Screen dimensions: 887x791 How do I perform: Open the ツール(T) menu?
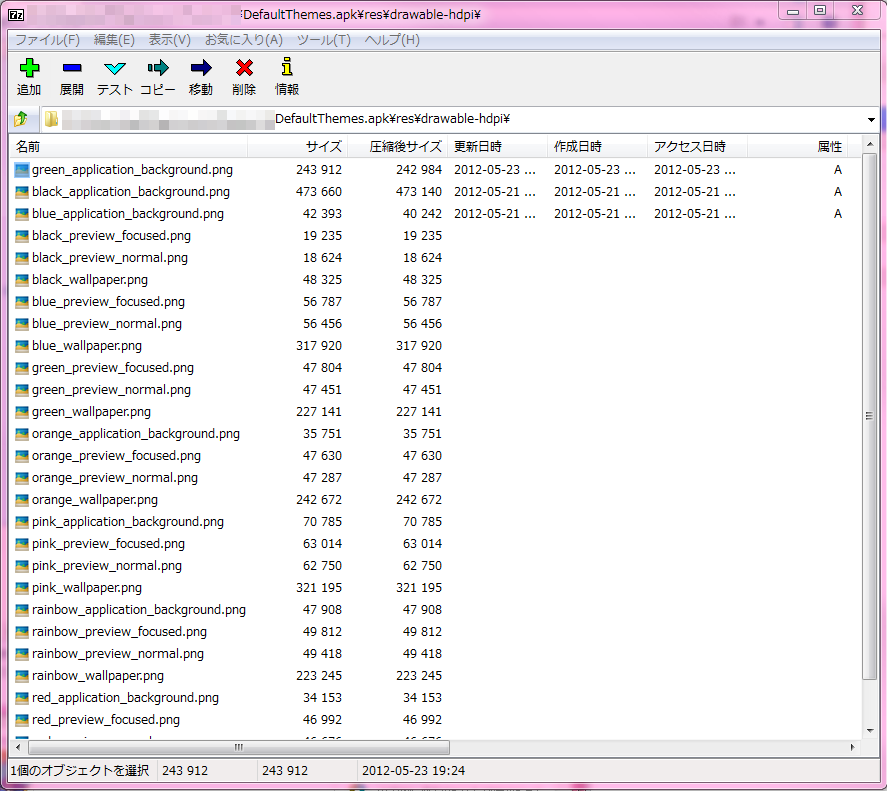(x=324, y=40)
